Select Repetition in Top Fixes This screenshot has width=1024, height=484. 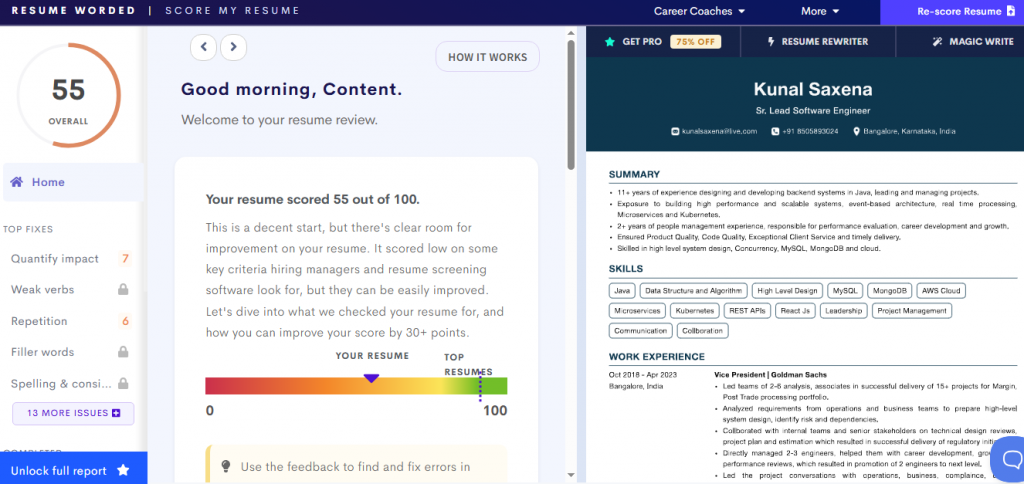(x=39, y=321)
